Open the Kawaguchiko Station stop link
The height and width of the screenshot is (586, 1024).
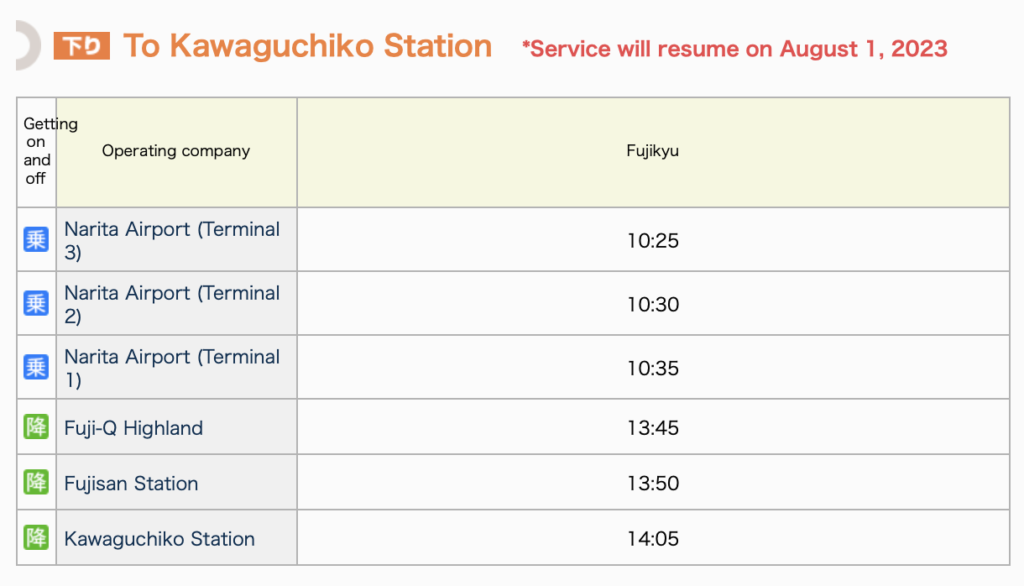[159, 539]
